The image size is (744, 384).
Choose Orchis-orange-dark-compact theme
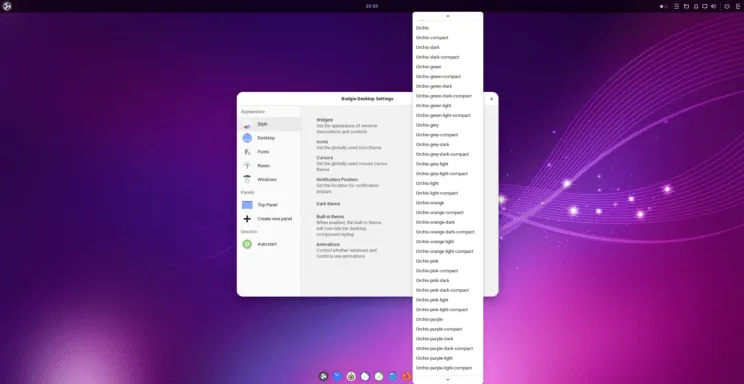click(448, 232)
